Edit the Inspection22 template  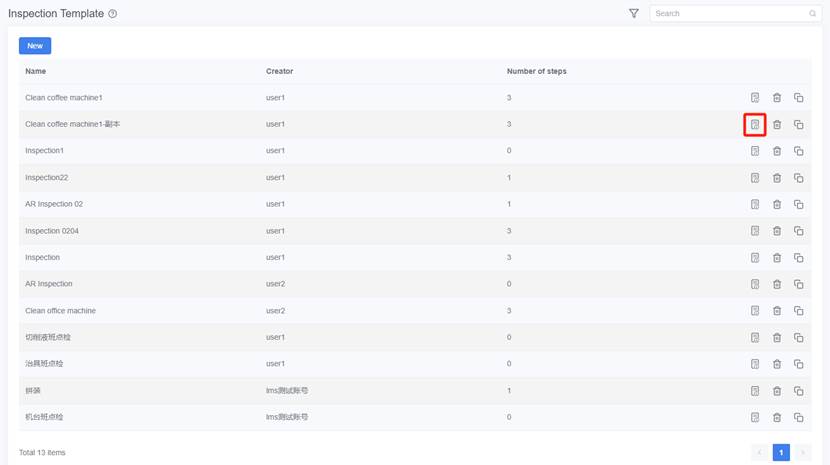click(755, 178)
